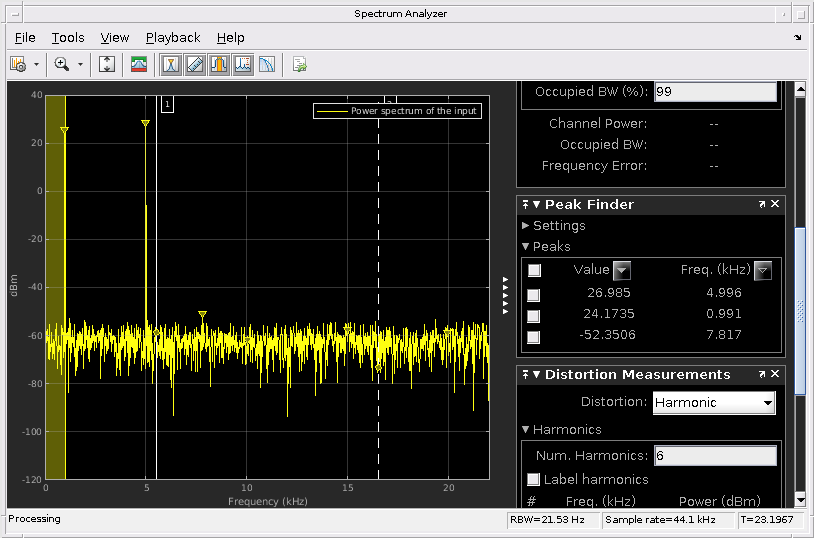The image size is (814, 538).
Task: Enable the Label harmonics checkbox
Action: [534, 479]
